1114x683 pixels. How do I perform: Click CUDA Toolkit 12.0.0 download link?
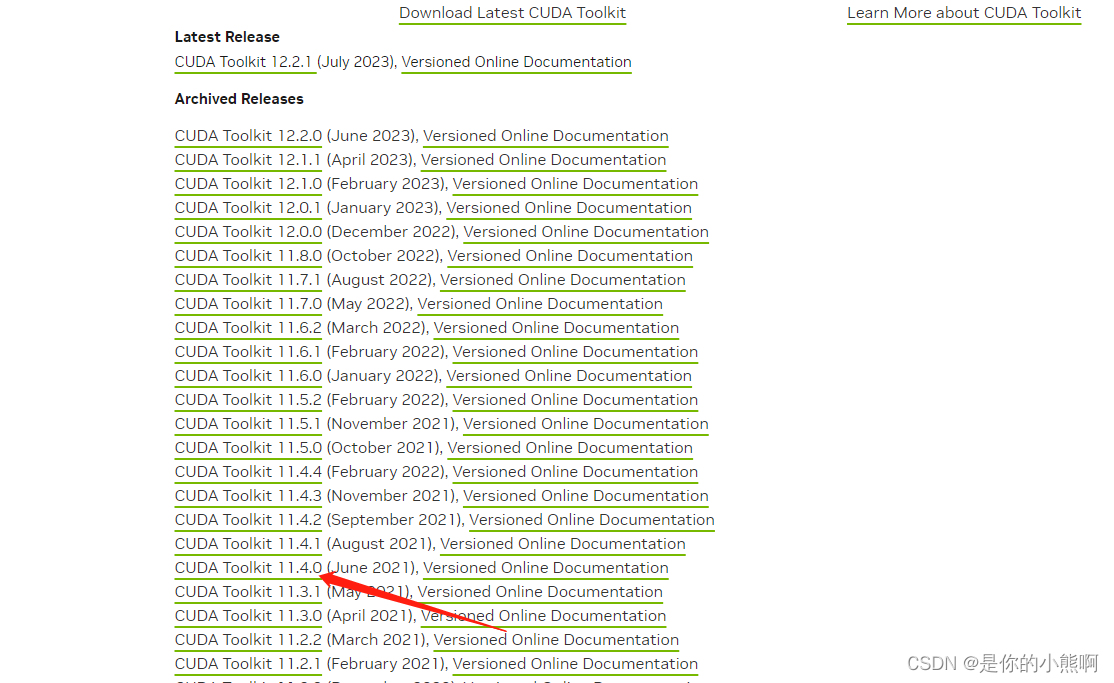click(x=248, y=232)
